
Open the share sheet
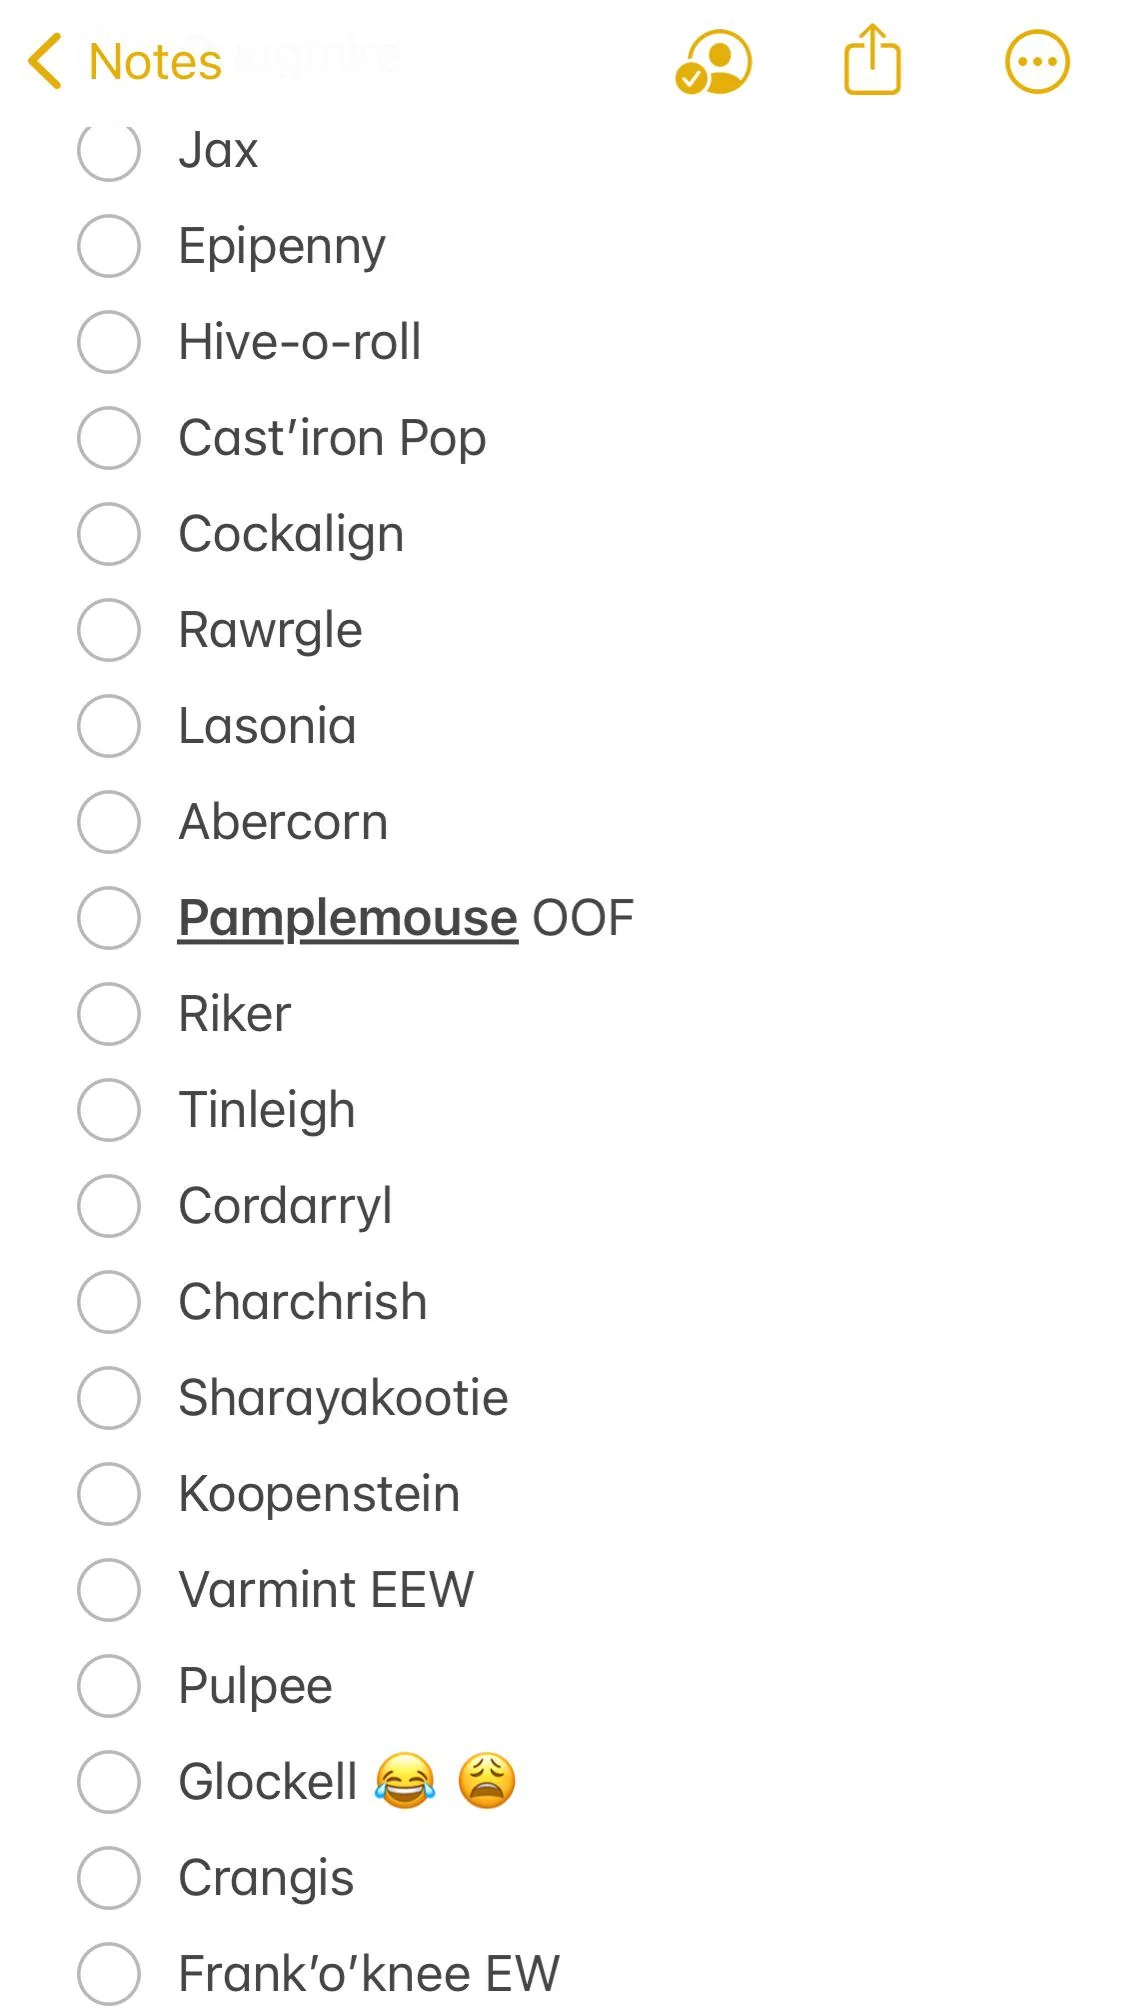coord(871,60)
